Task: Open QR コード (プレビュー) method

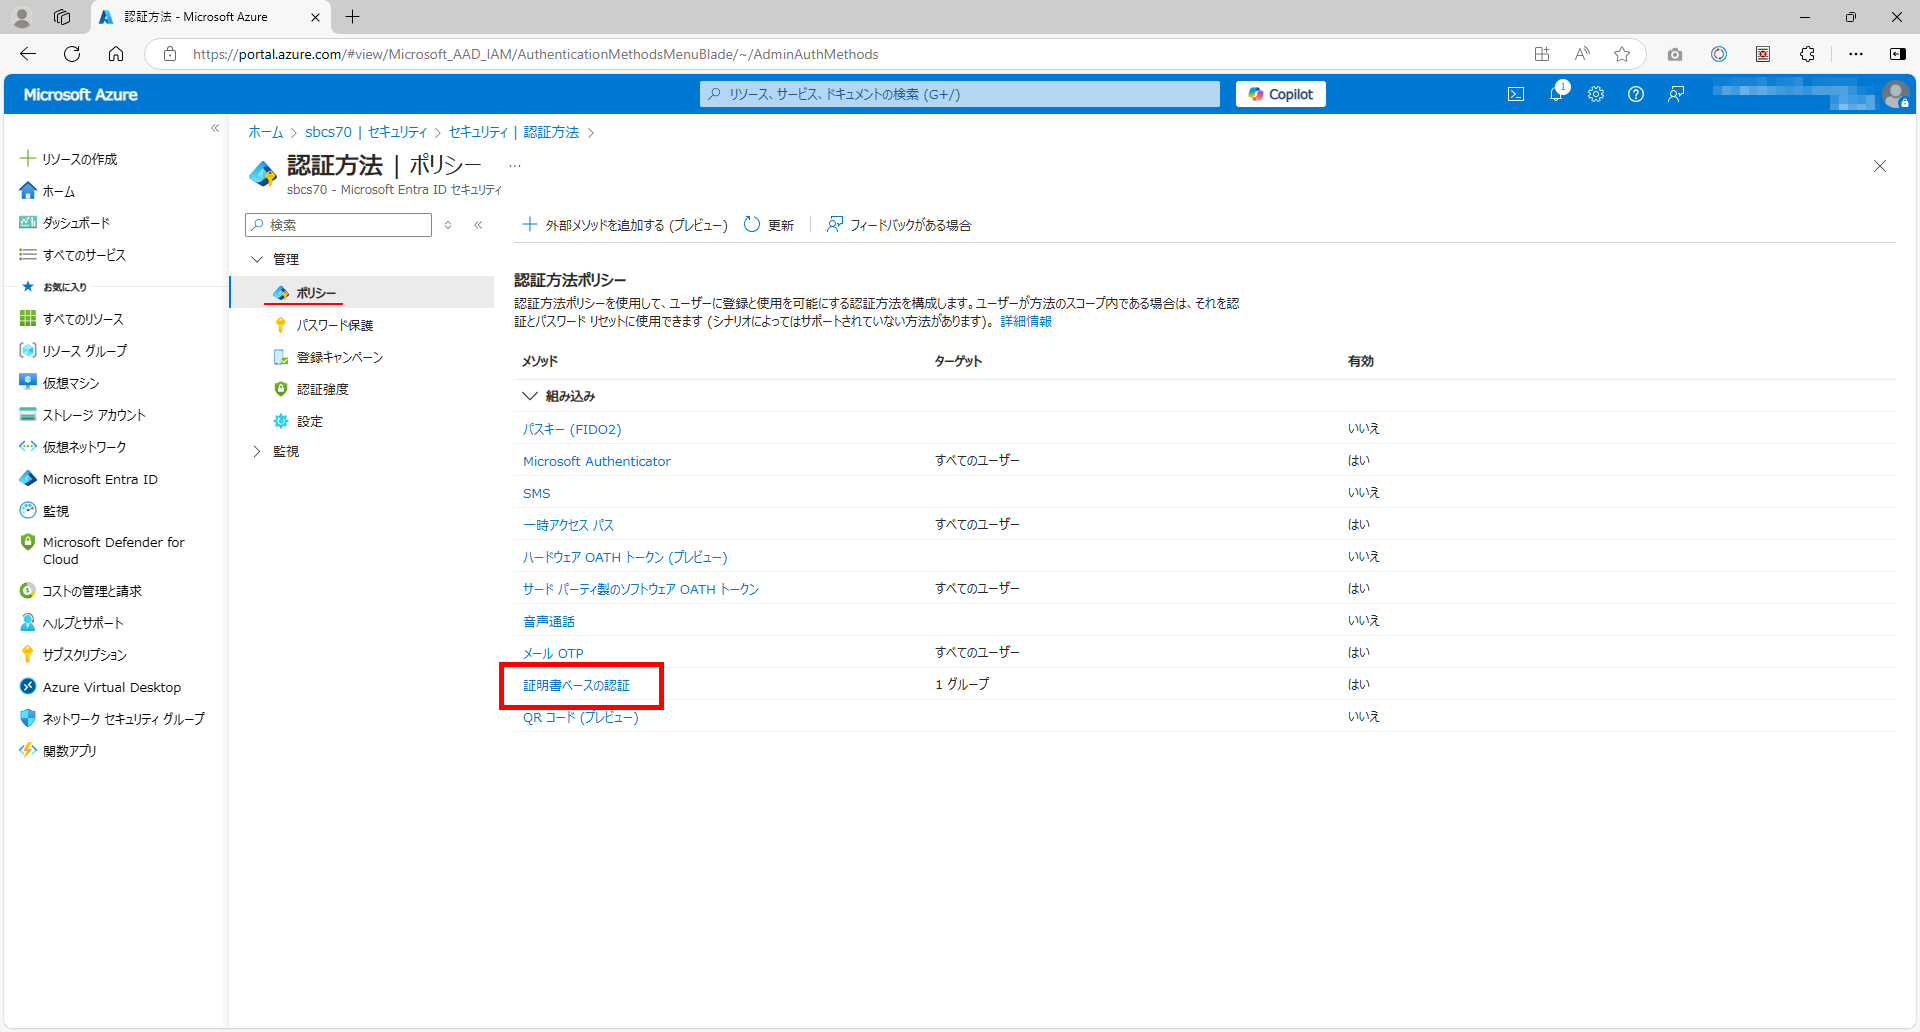Action: point(581,717)
